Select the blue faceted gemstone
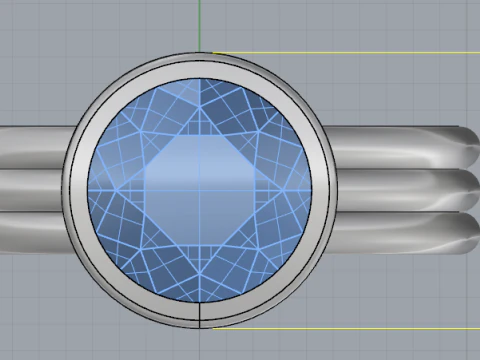Screen dimensions: 480x360 pyautogui.click(x=200, y=190)
